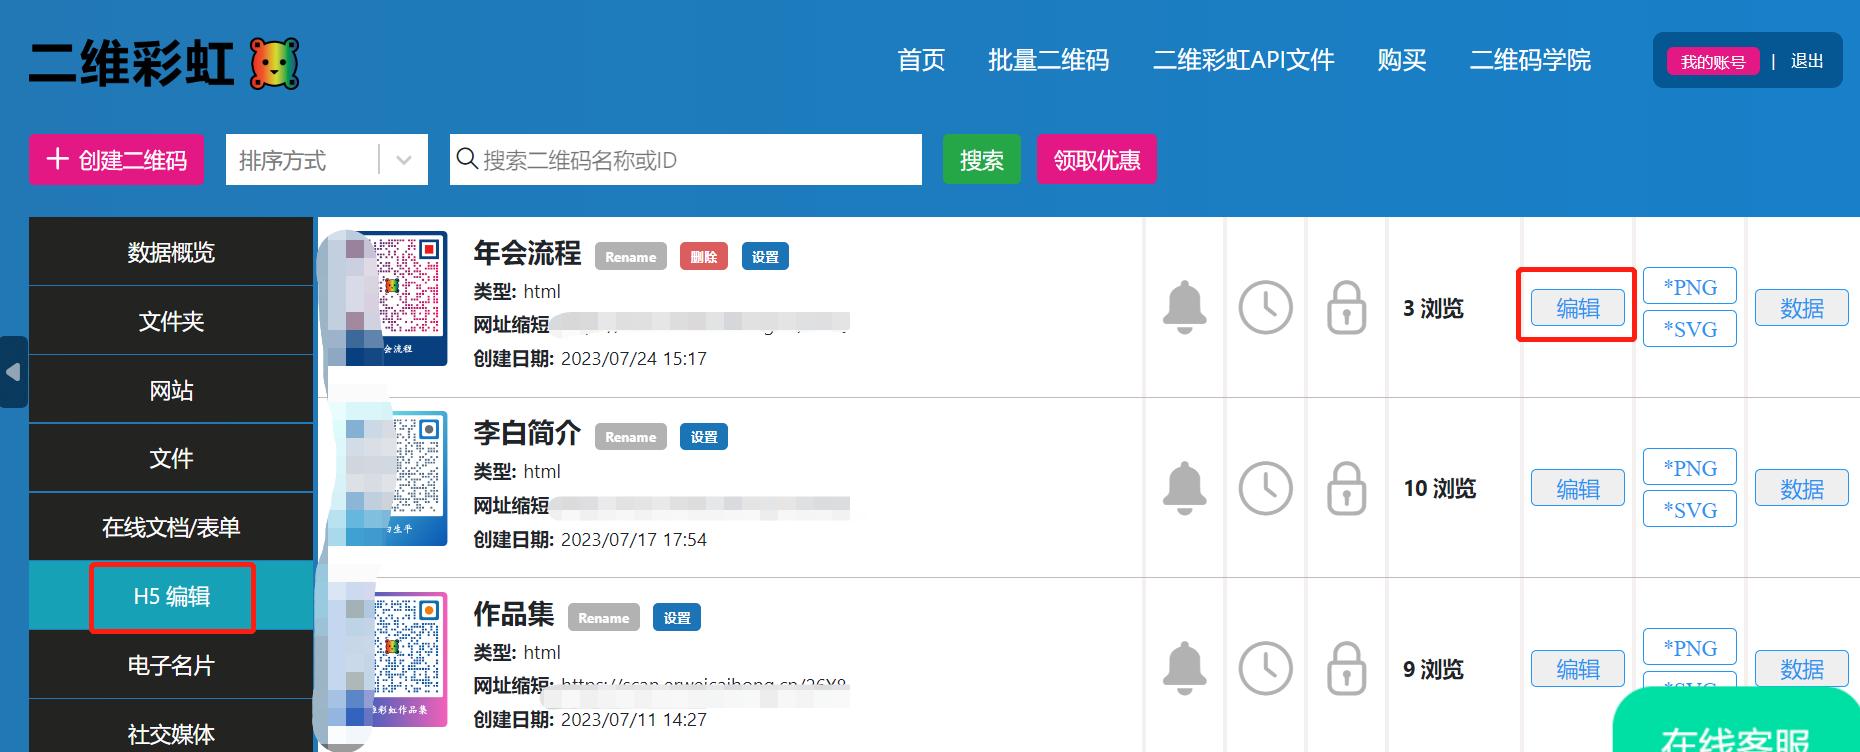Click the clock icon for 作品集
Viewport: 1860px width, 752px height.
click(1265, 668)
